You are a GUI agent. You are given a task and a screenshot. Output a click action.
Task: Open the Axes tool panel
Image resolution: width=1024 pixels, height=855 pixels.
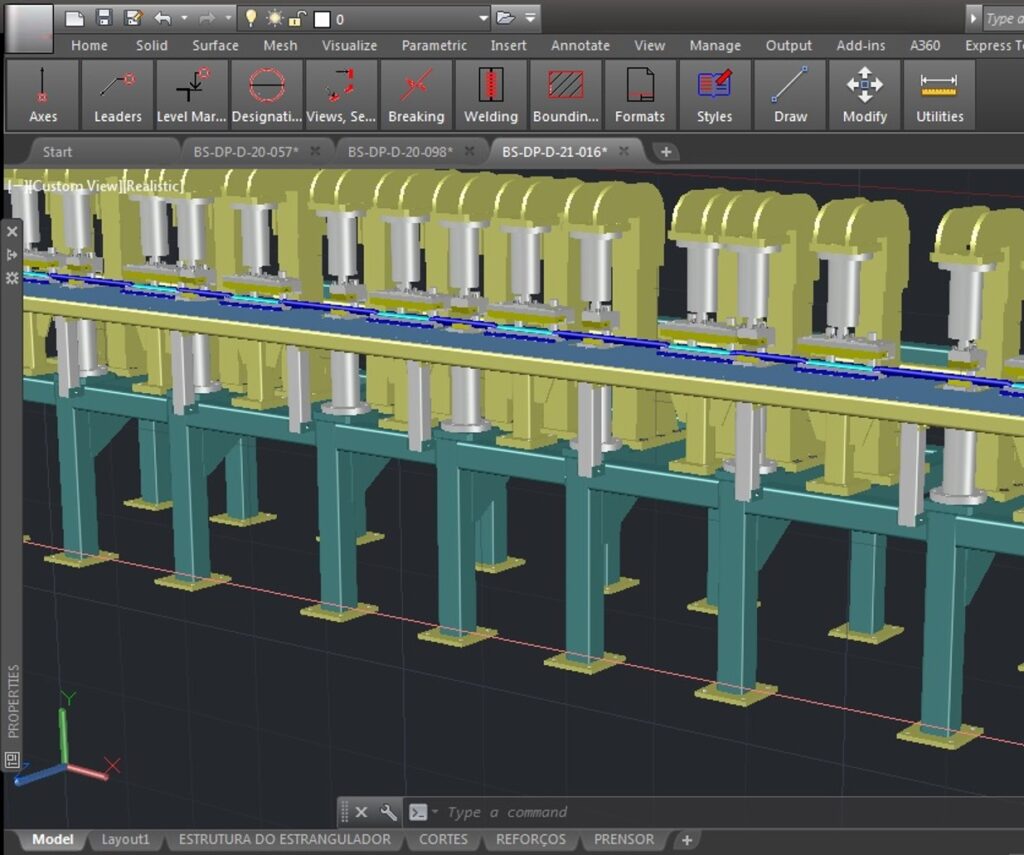click(43, 95)
